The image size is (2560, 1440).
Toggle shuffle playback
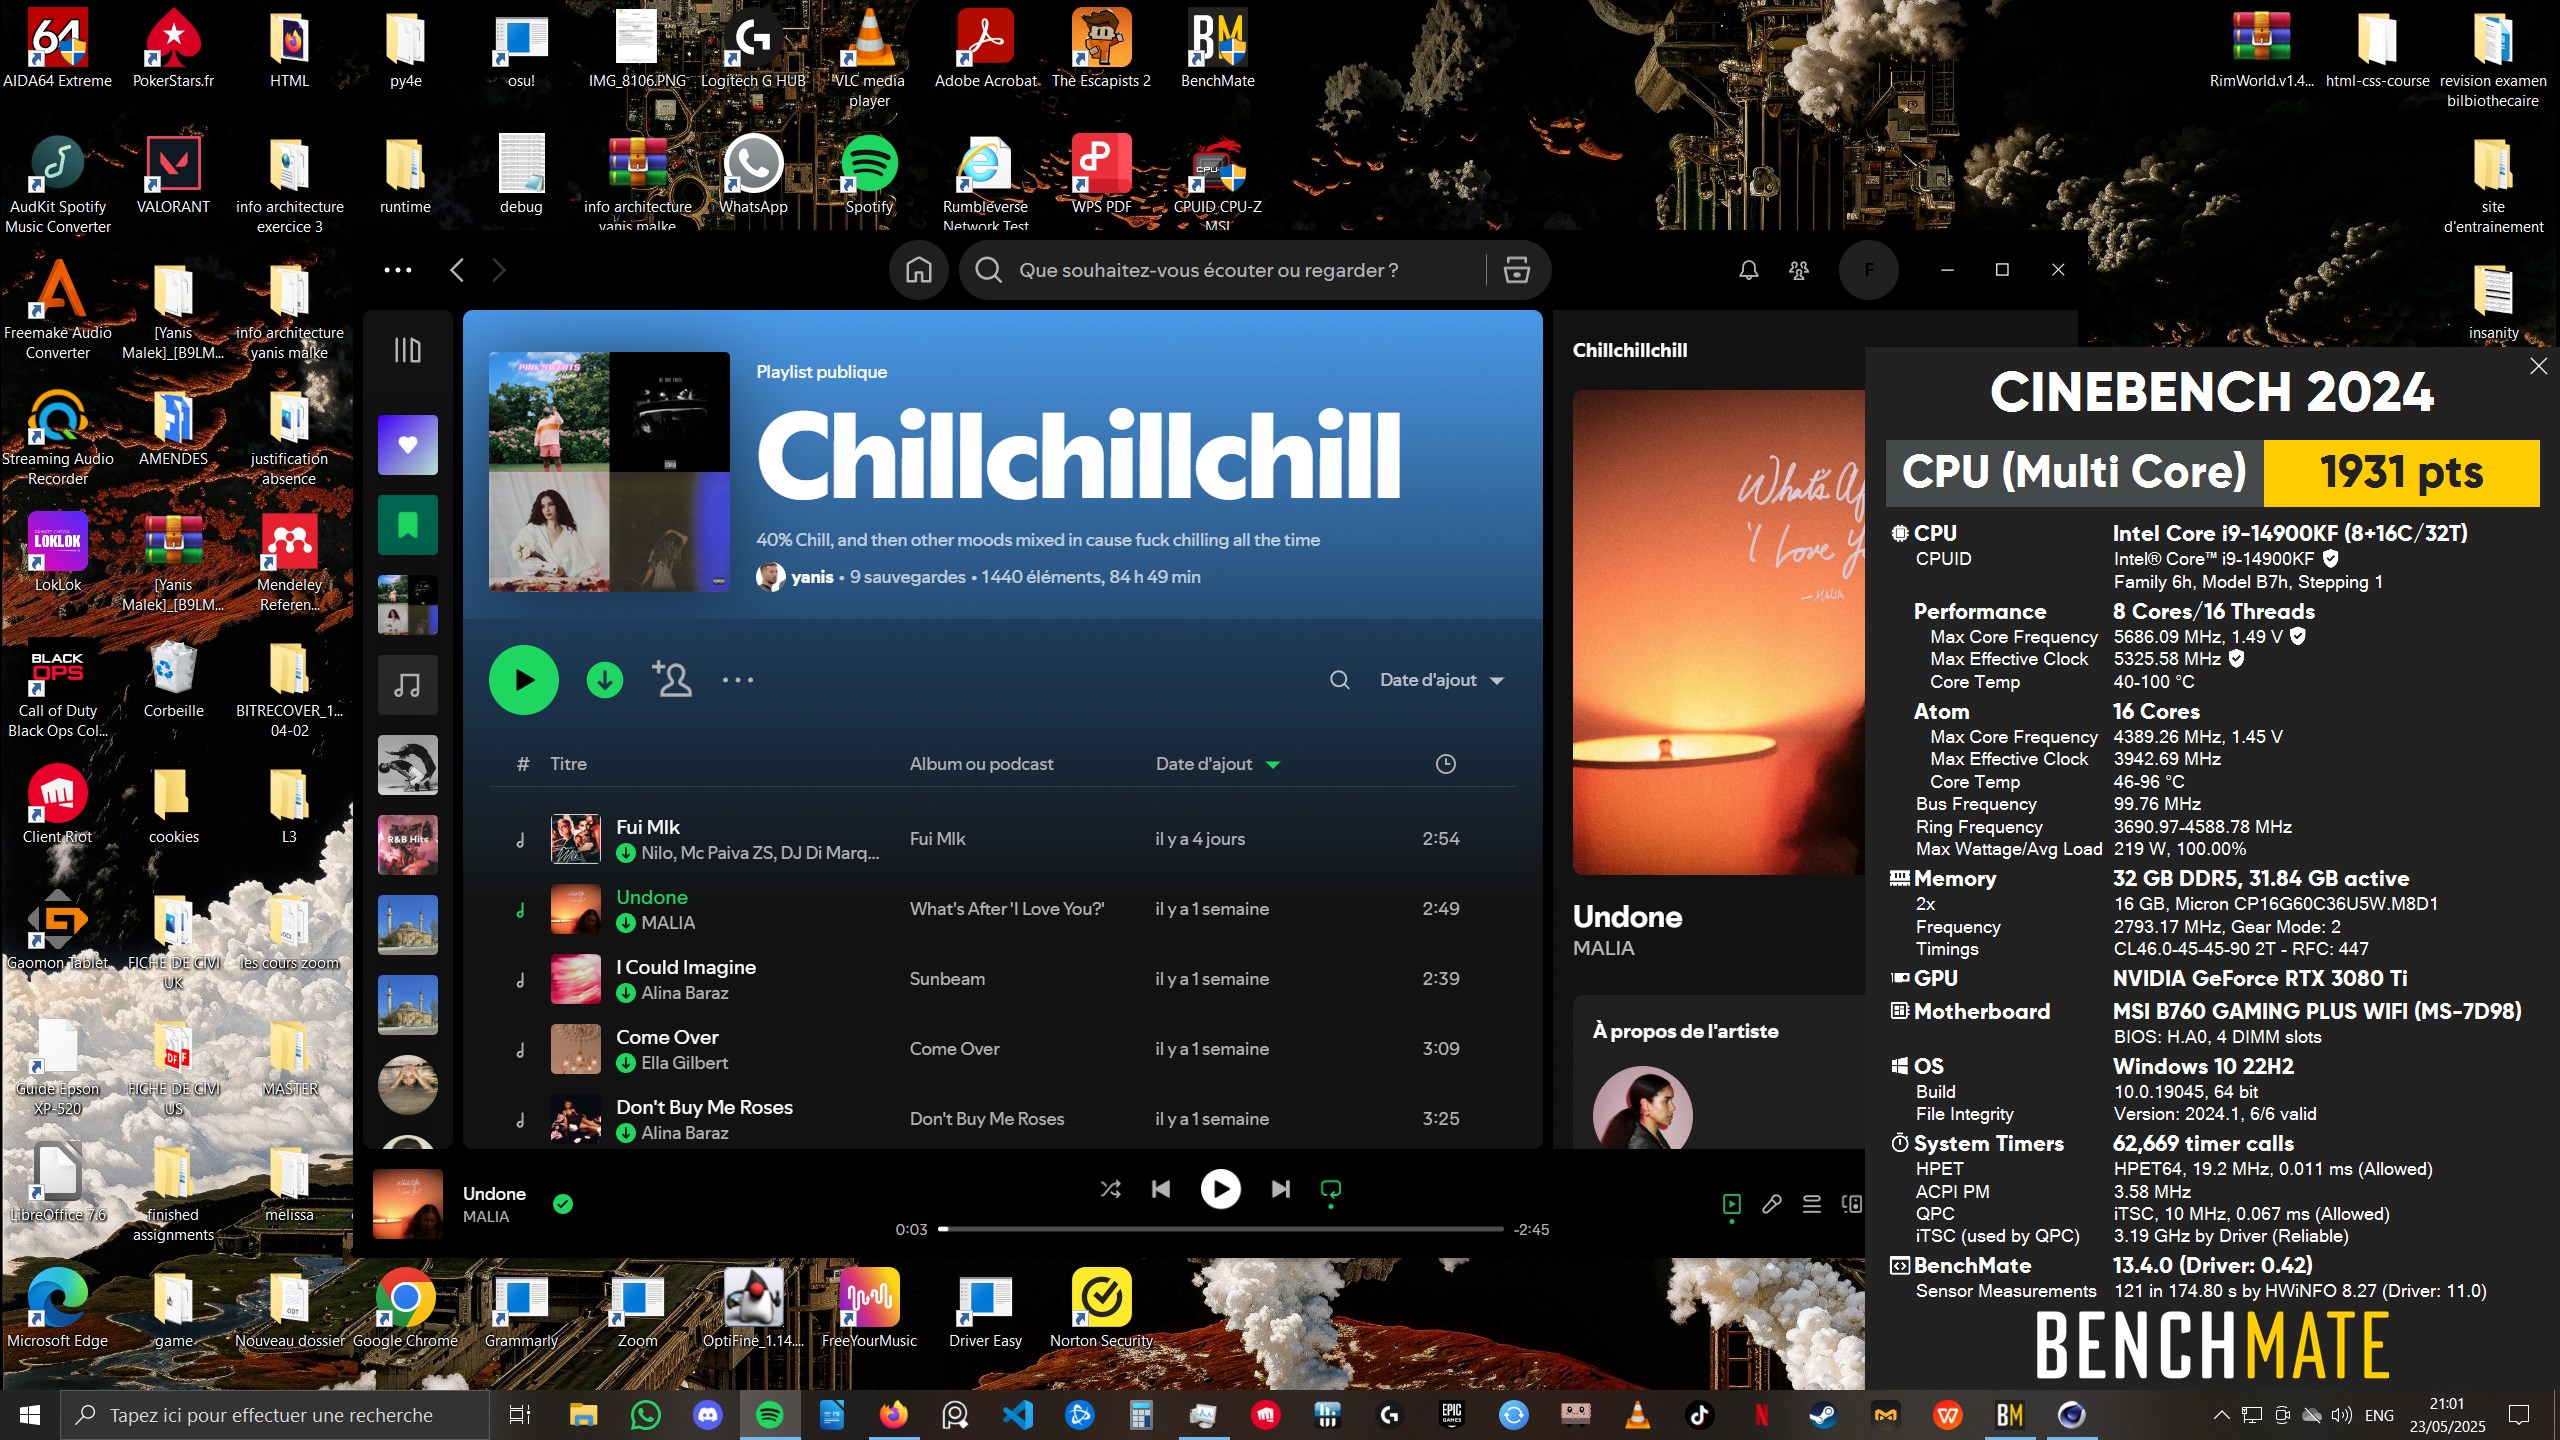(x=1110, y=1189)
